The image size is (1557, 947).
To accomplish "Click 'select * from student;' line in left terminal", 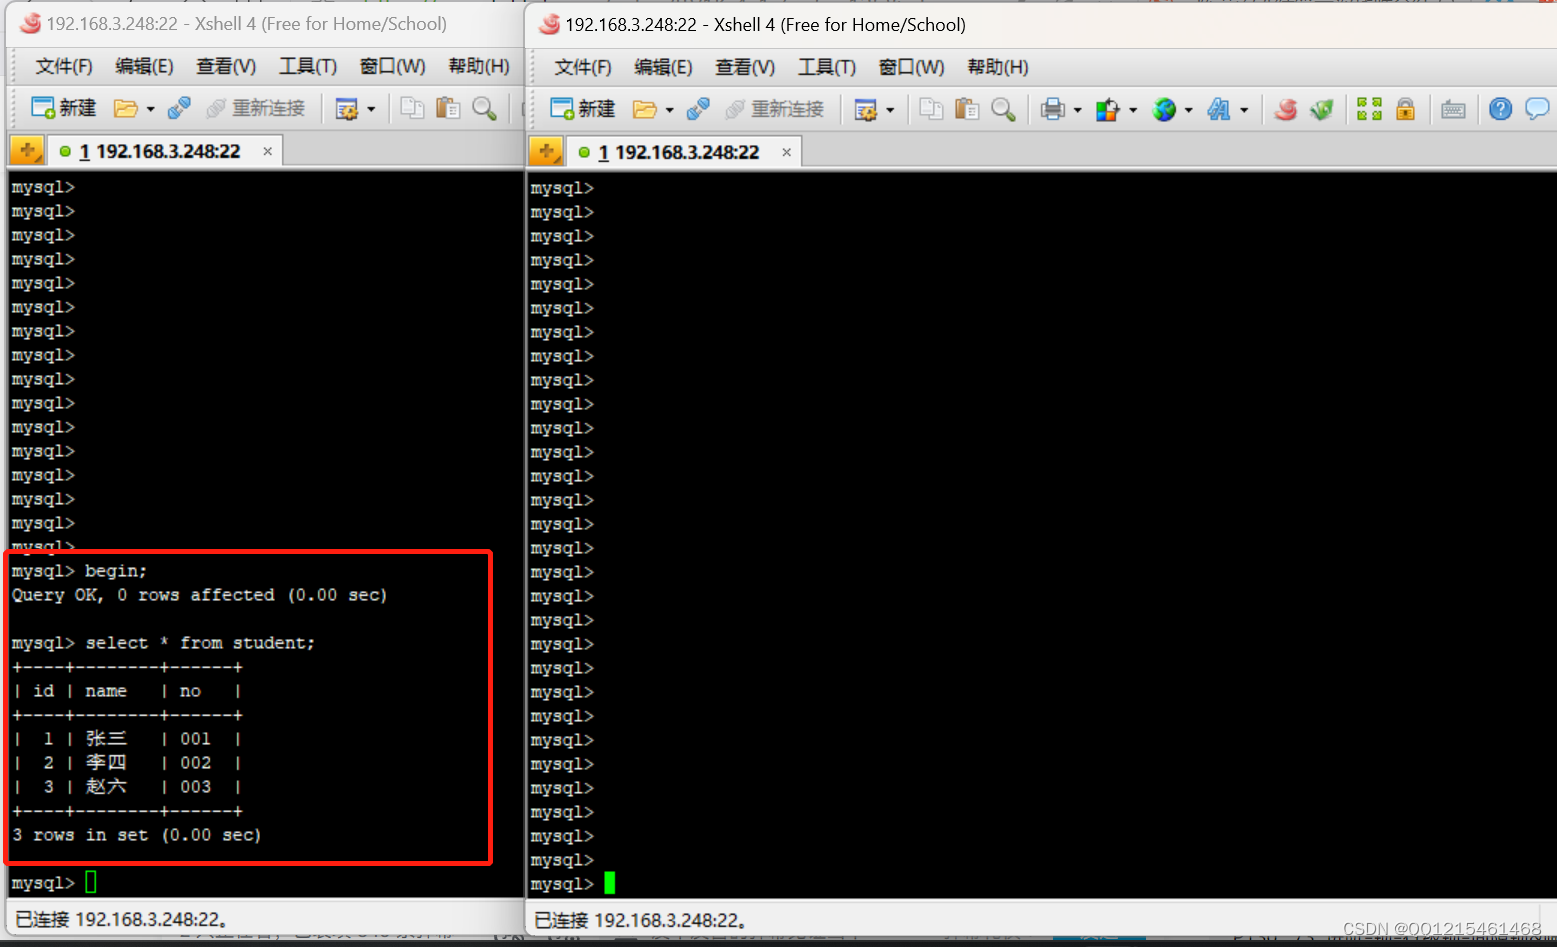I will [163, 643].
